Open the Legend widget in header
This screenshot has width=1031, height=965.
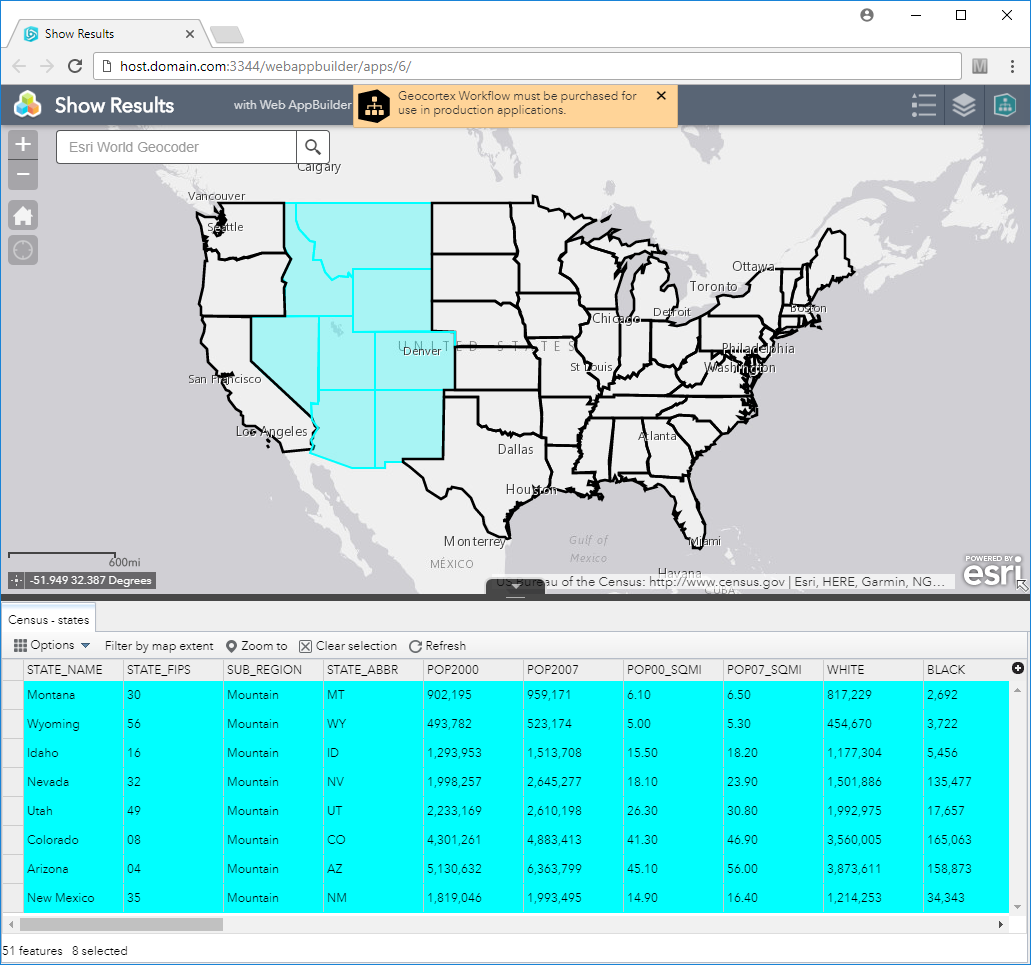coord(924,105)
